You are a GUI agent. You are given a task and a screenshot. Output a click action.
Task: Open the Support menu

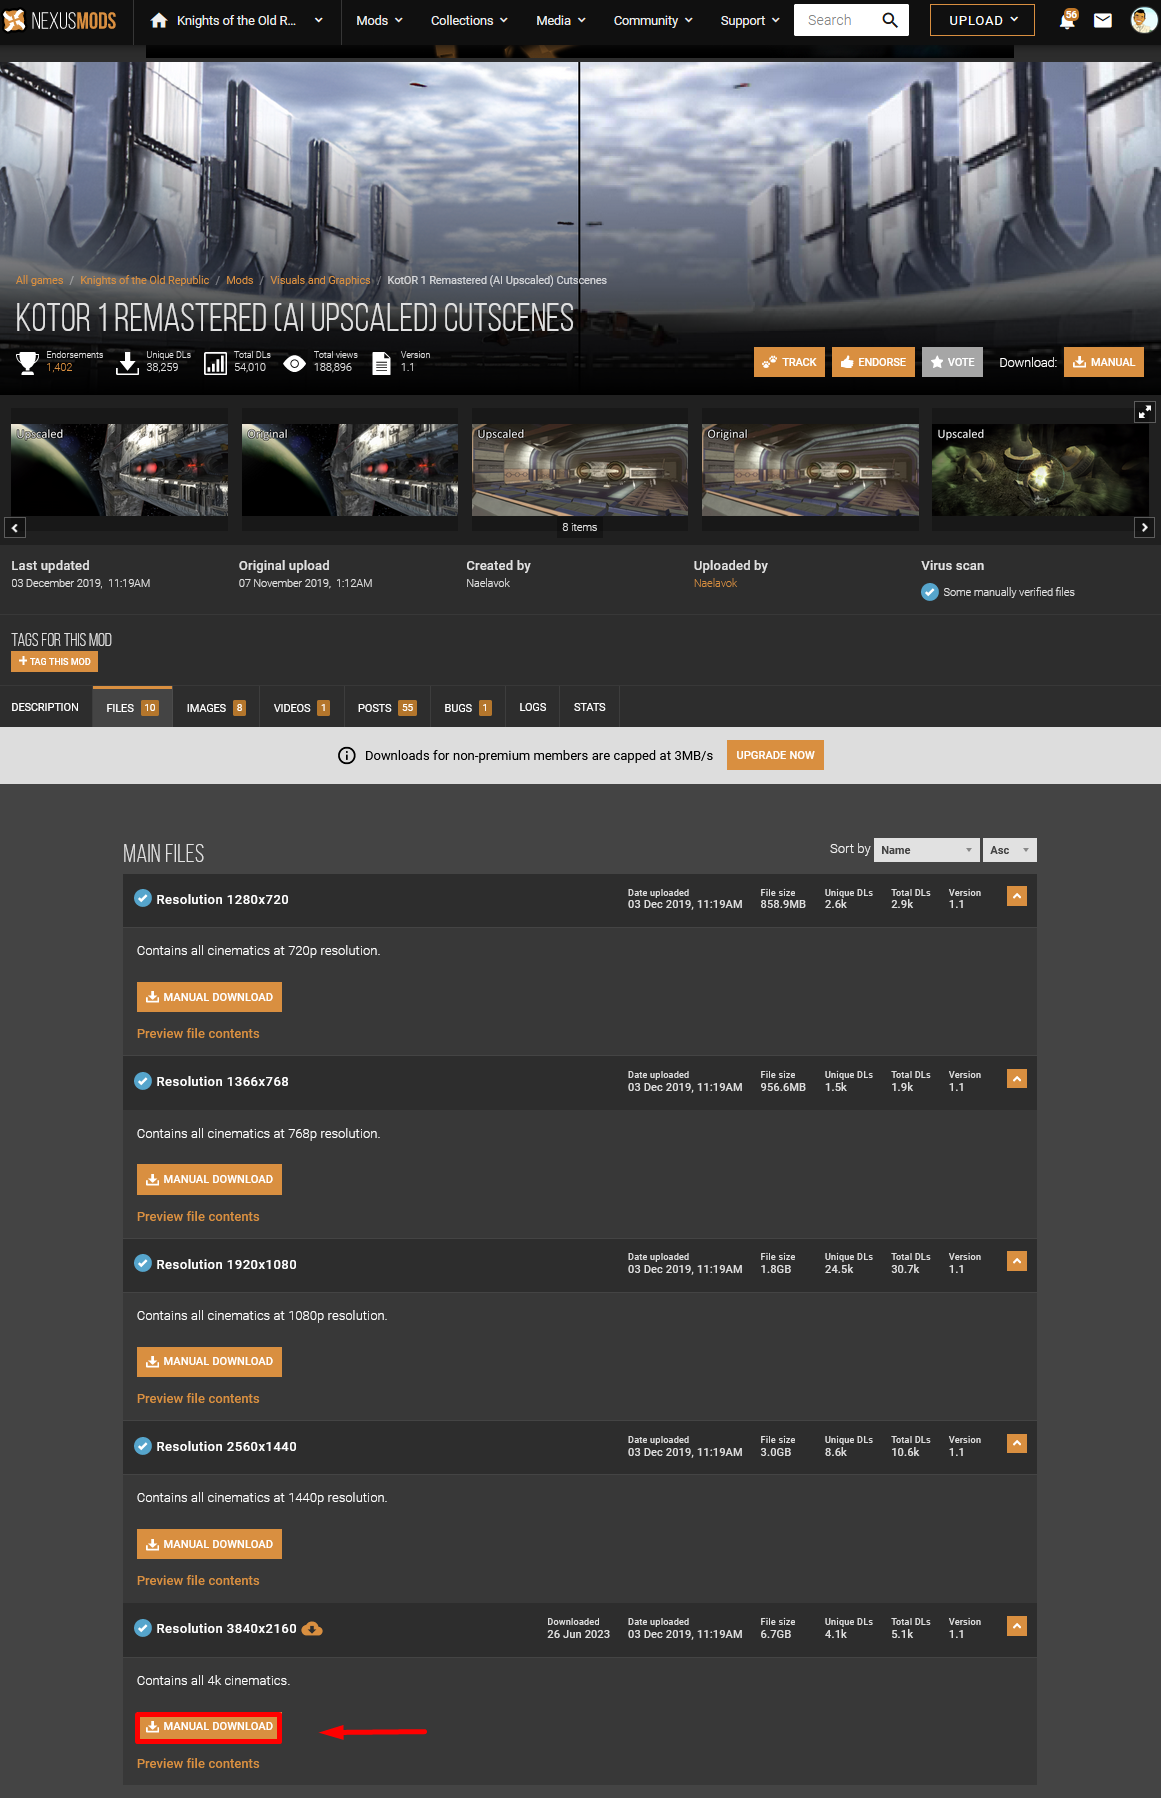click(x=750, y=20)
